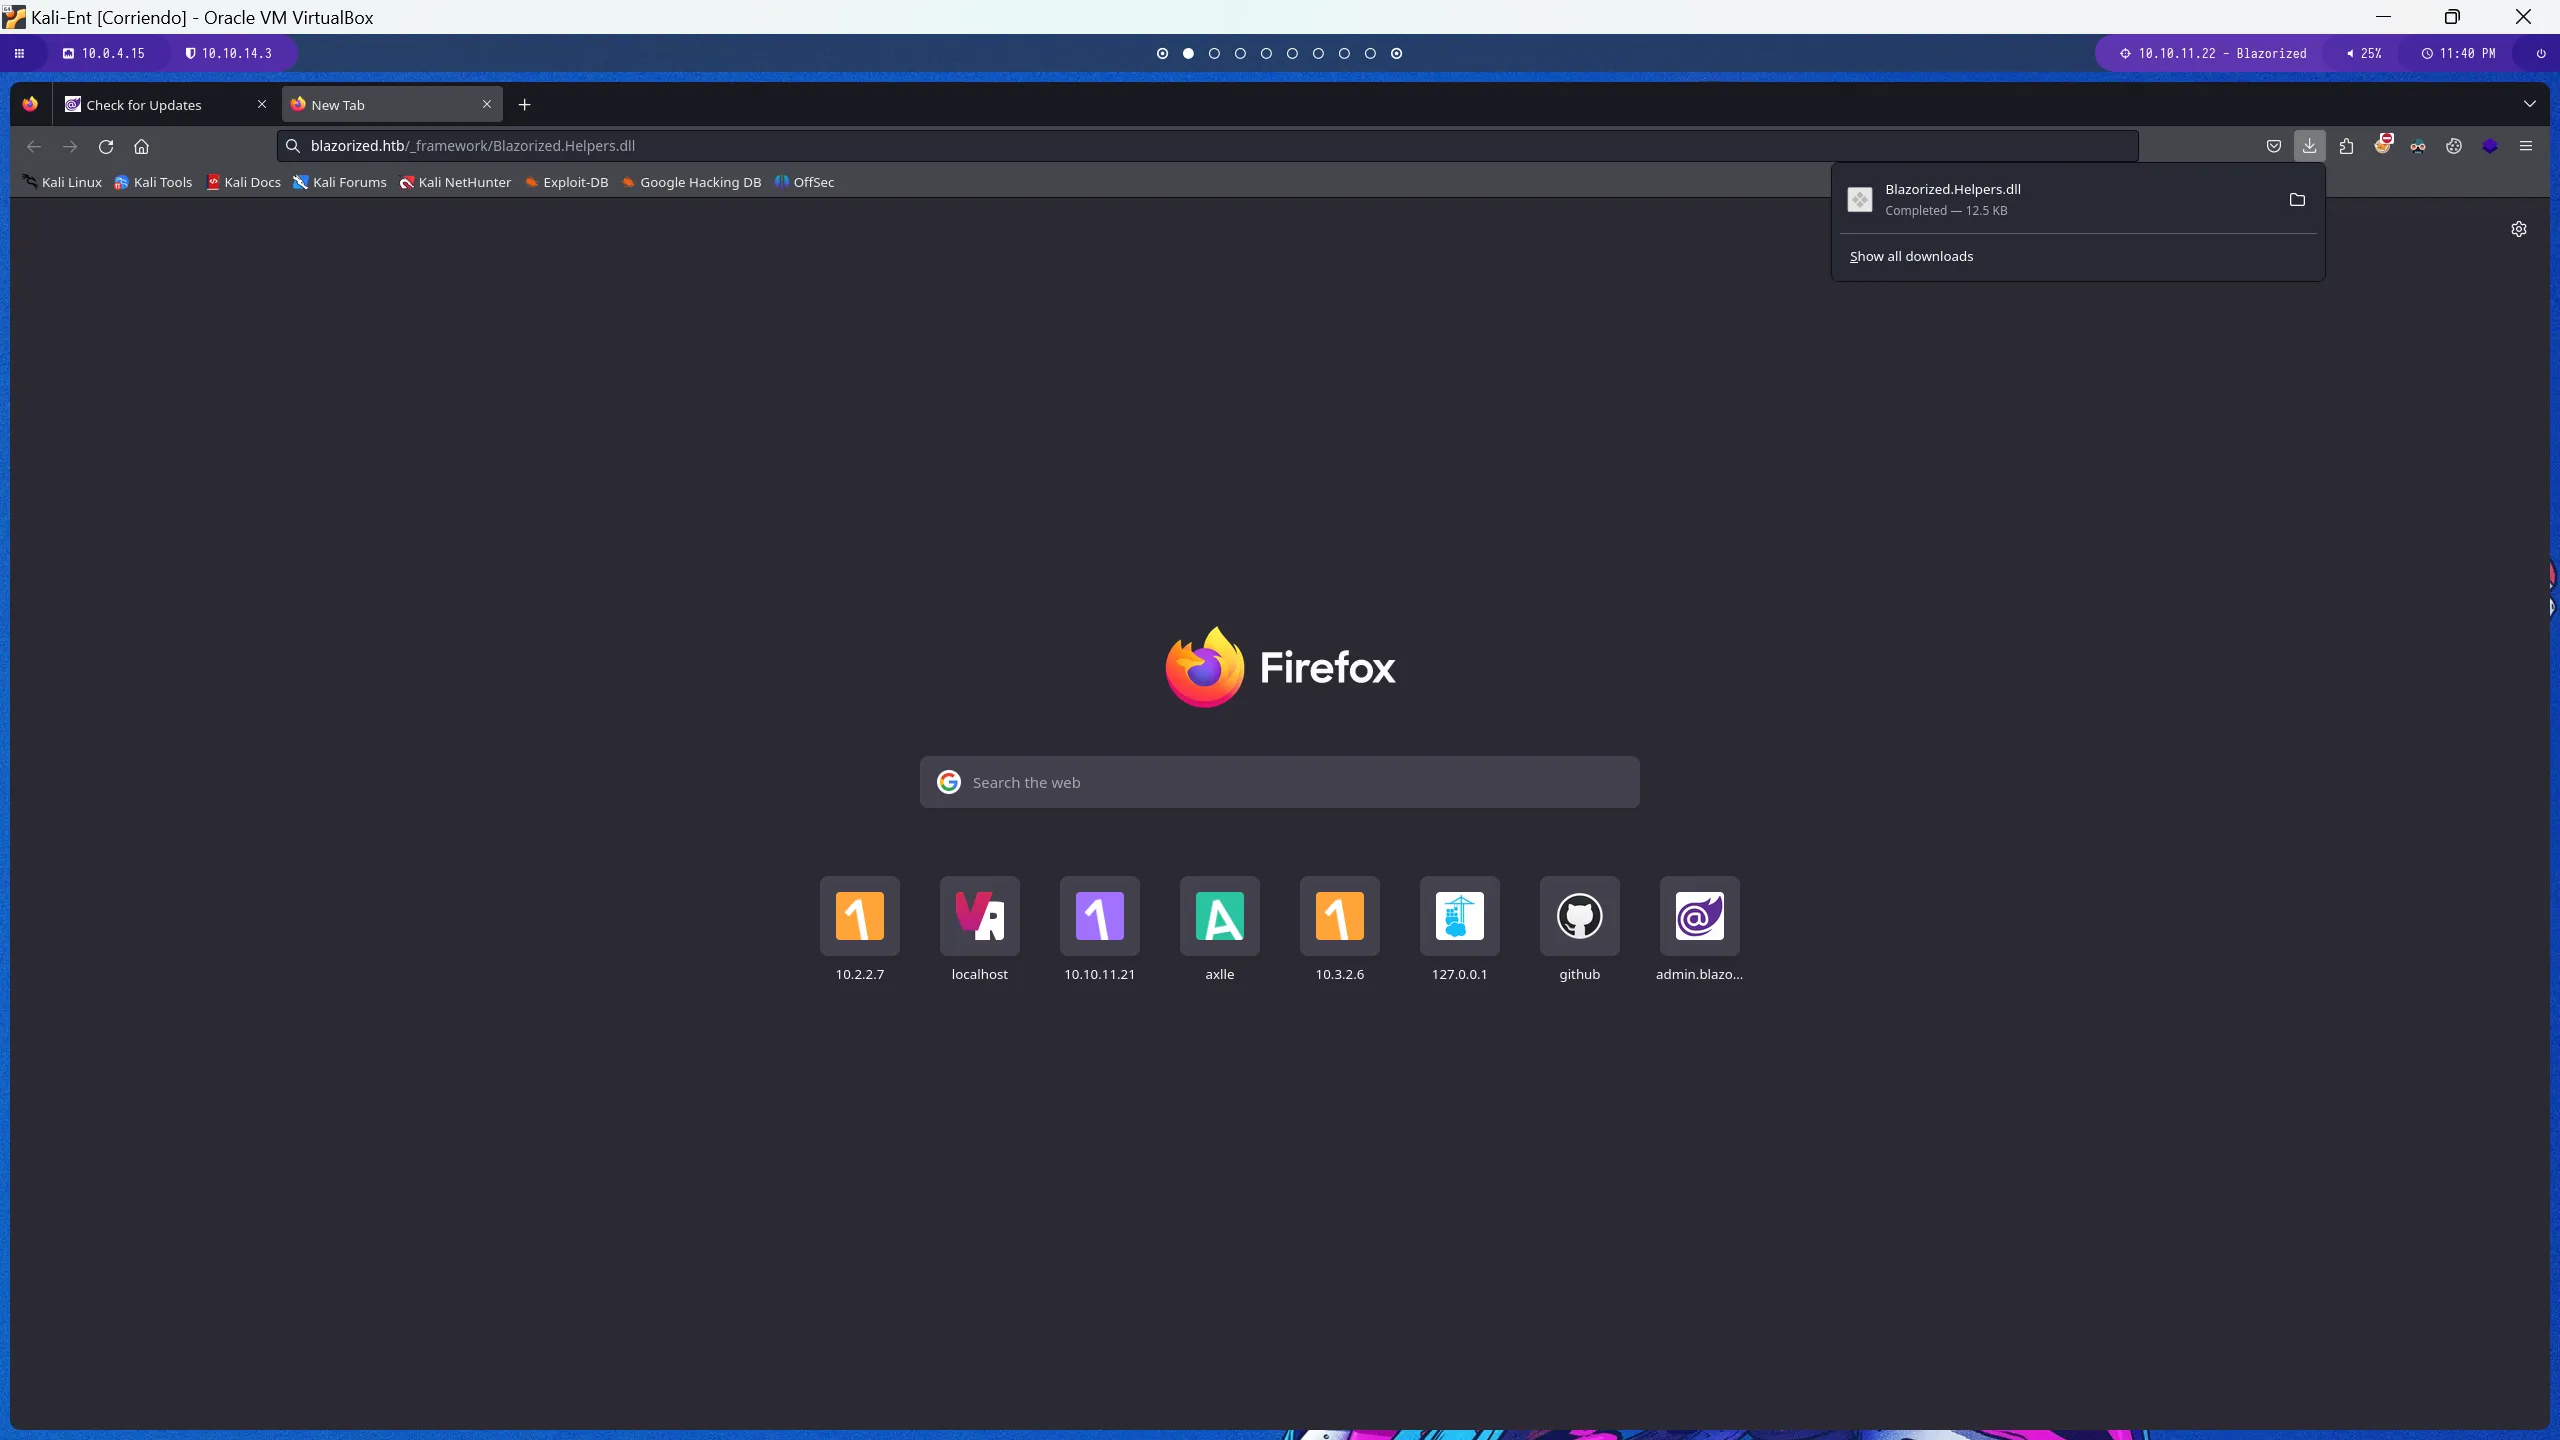Reload the current page
Image resolution: width=2560 pixels, height=1440 pixels.
[x=106, y=146]
